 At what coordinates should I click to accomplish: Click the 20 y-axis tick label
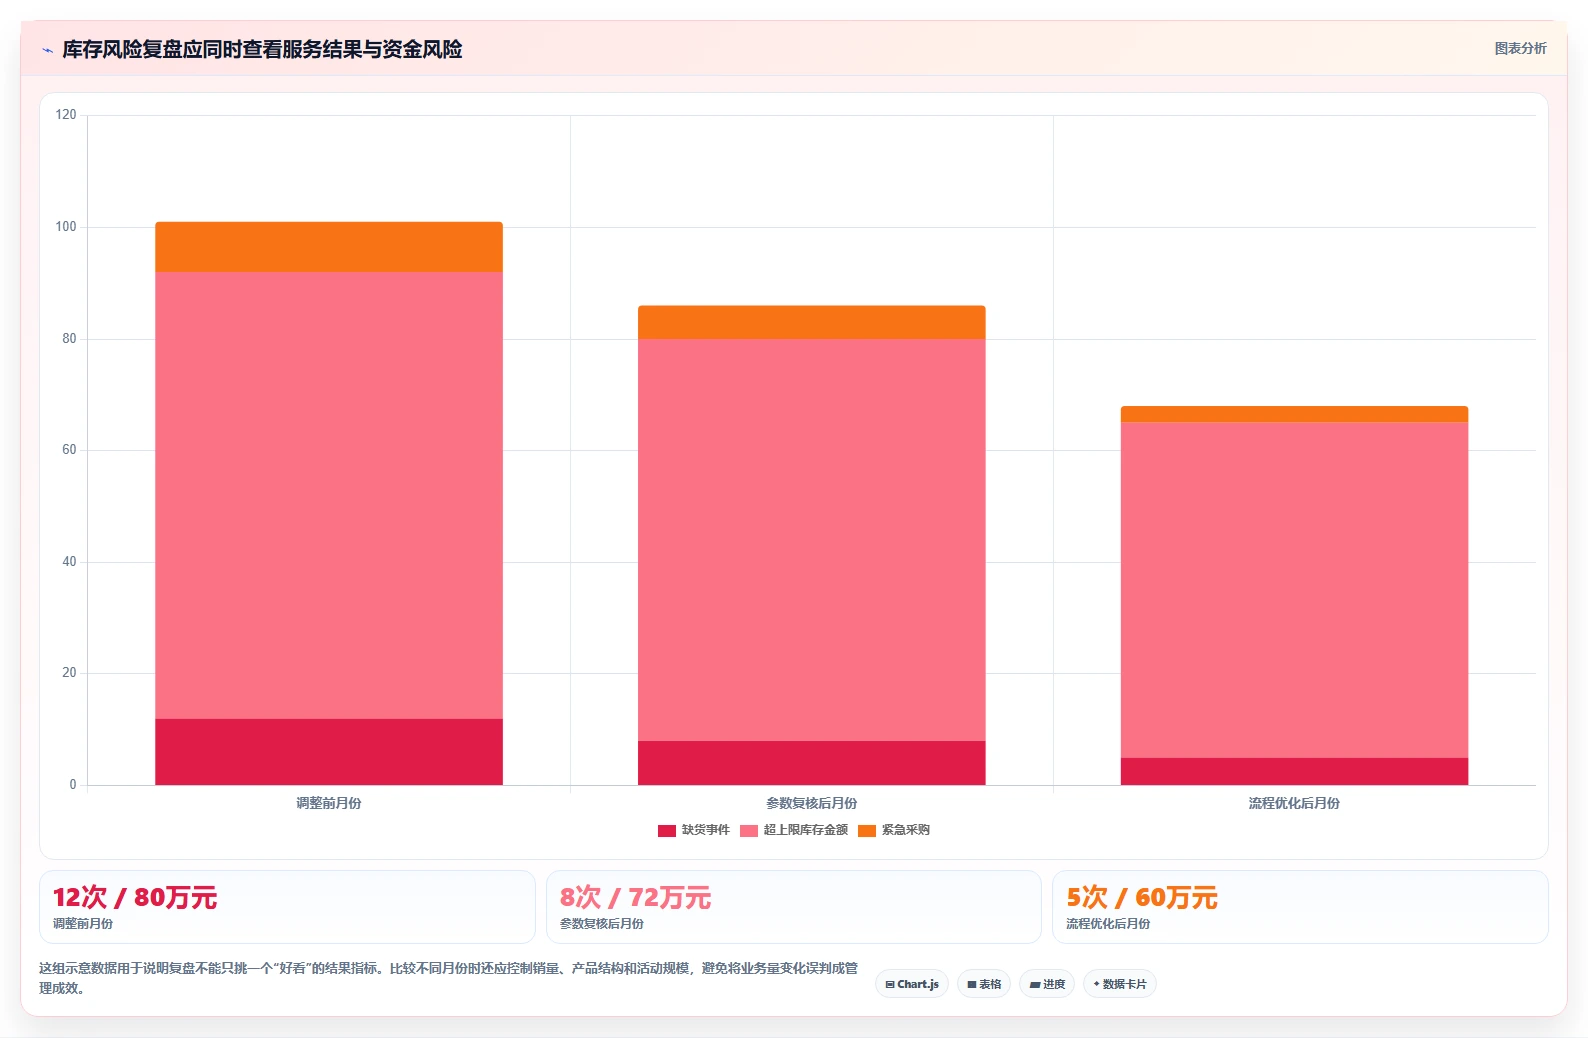tap(69, 673)
